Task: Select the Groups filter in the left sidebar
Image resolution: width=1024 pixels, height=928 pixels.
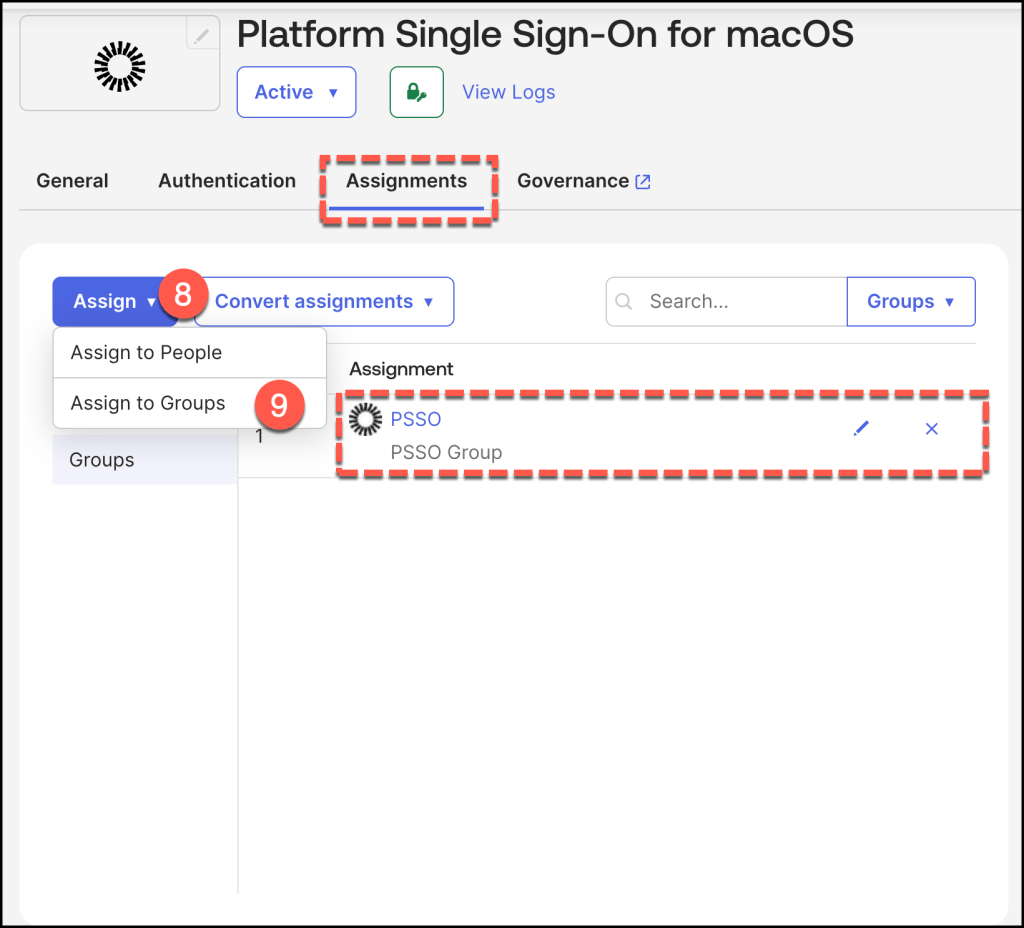Action: pyautogui.click(x=102, y=460)
